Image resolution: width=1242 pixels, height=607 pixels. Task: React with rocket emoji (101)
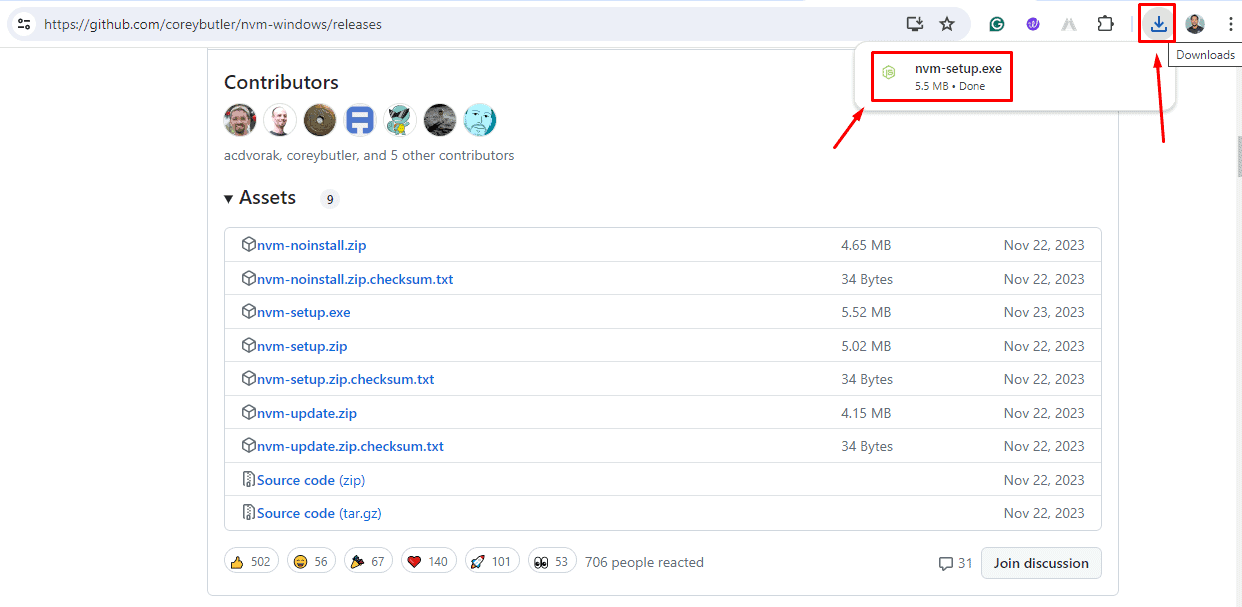(x=492, y=562)
